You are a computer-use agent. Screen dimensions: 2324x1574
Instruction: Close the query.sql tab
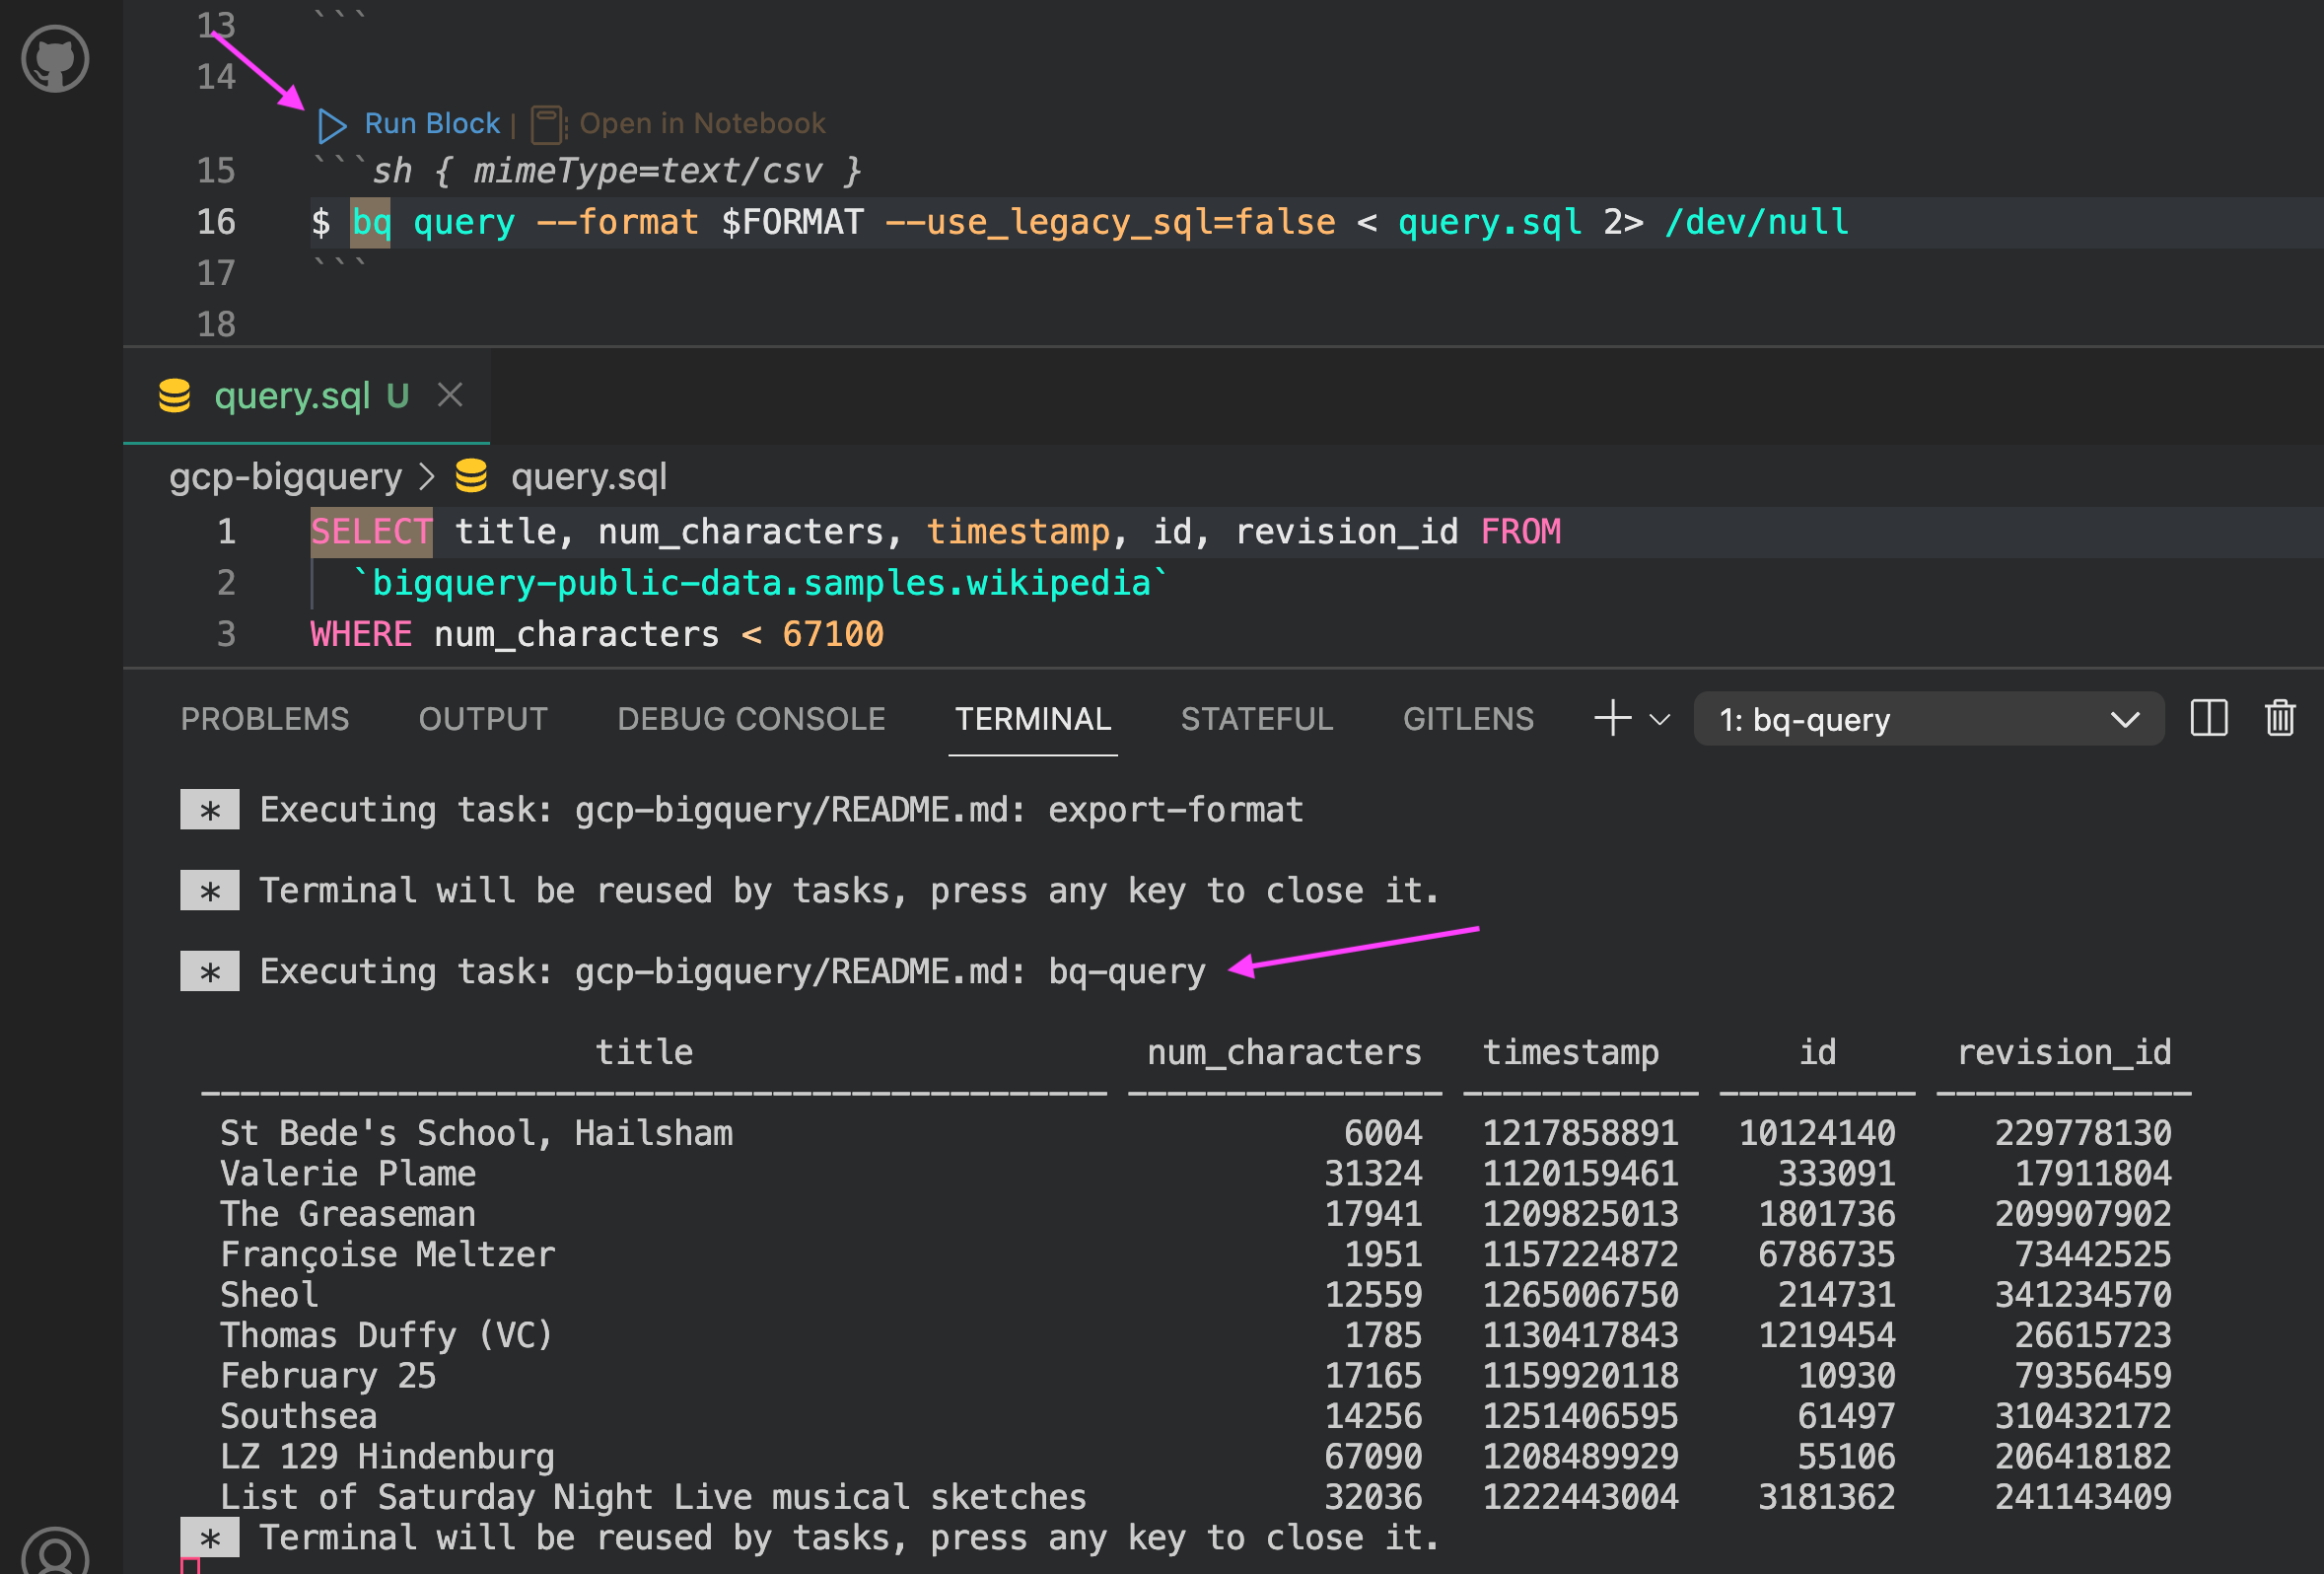[x=450, y=395]
